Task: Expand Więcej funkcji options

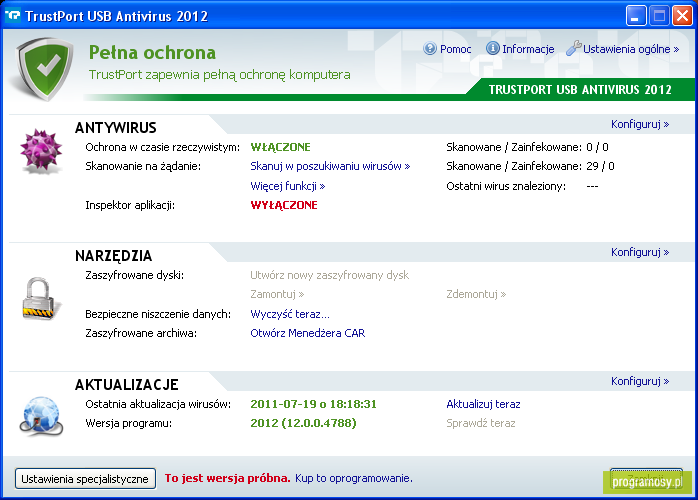Action: pos(288,186)
